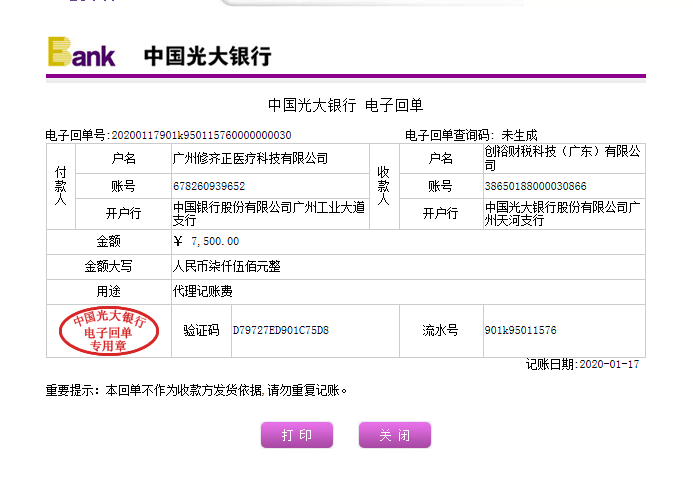This screenshot has height=490, width=693.
Task: Click the 重要提示 notice text
Action: point(196,390)
